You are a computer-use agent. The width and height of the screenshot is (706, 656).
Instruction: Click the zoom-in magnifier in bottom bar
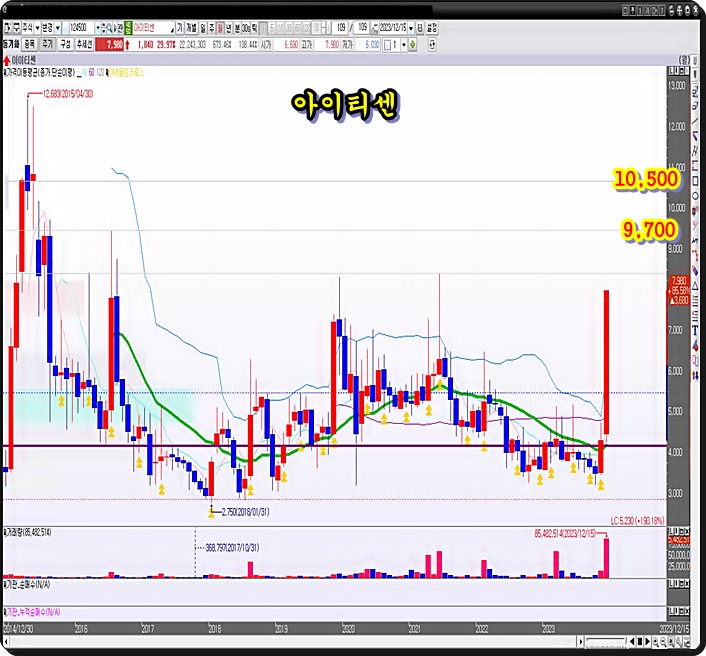(x=656, y=642)
